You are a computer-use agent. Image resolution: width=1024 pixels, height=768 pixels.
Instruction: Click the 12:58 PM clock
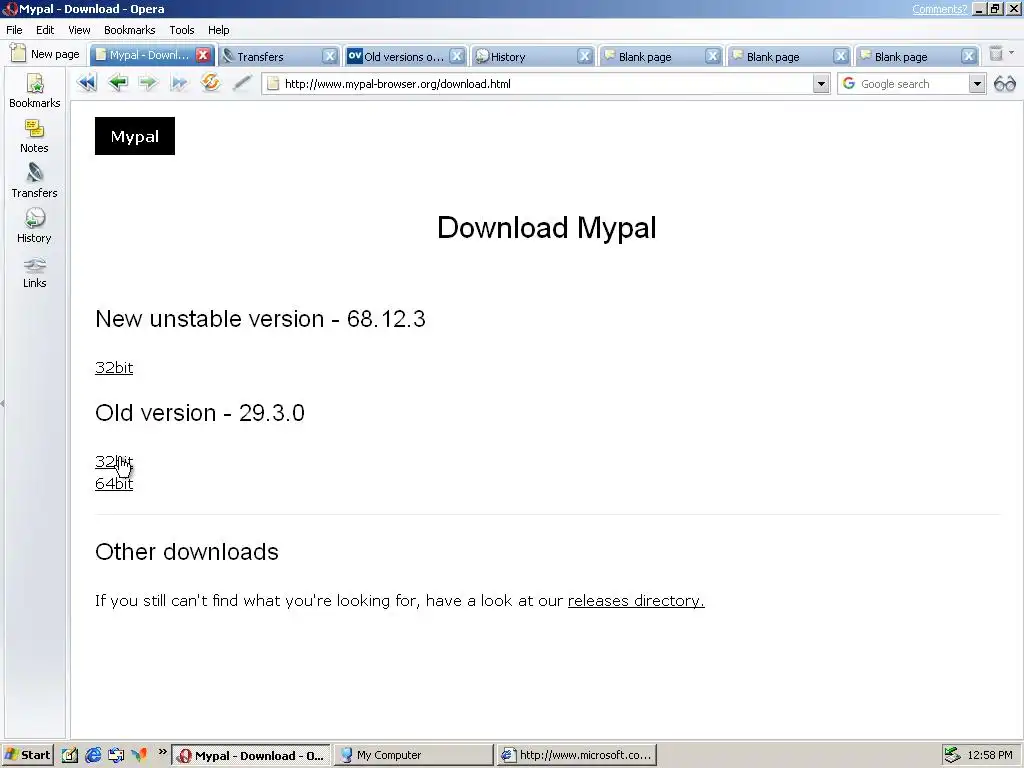(x=989, y=755)
